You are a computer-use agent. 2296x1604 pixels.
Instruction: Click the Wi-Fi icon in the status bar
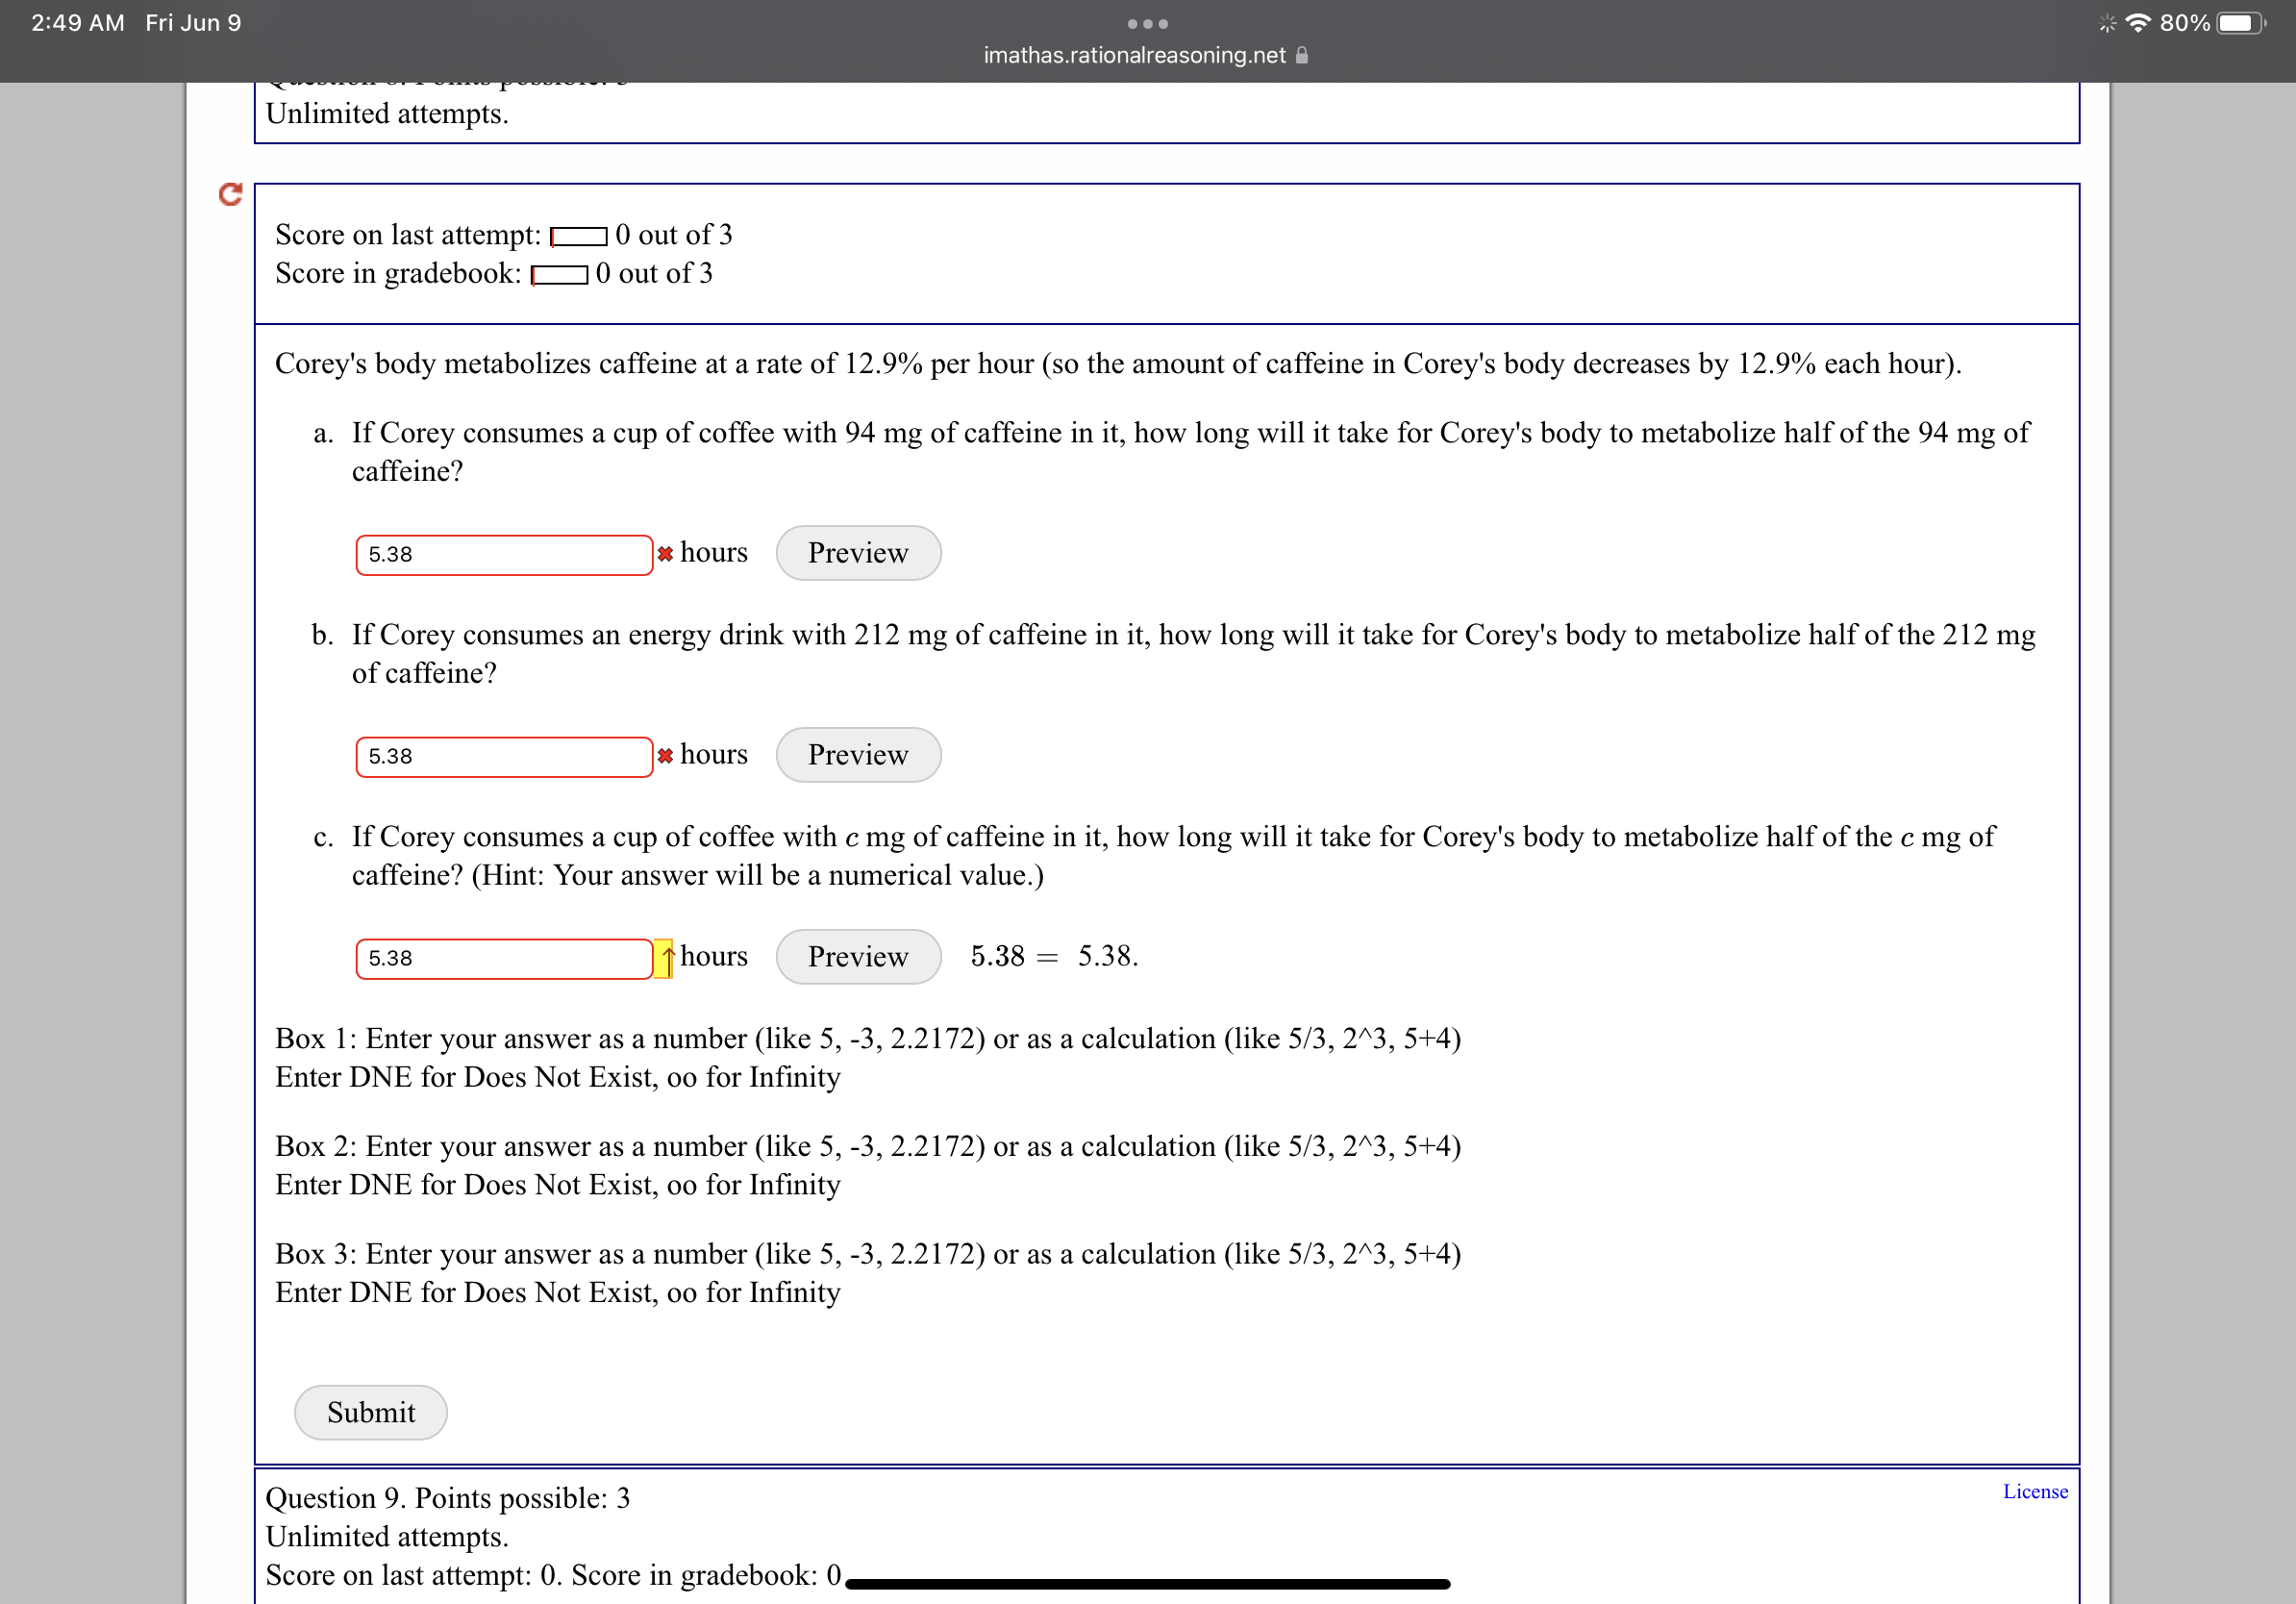pos(2137,22)
